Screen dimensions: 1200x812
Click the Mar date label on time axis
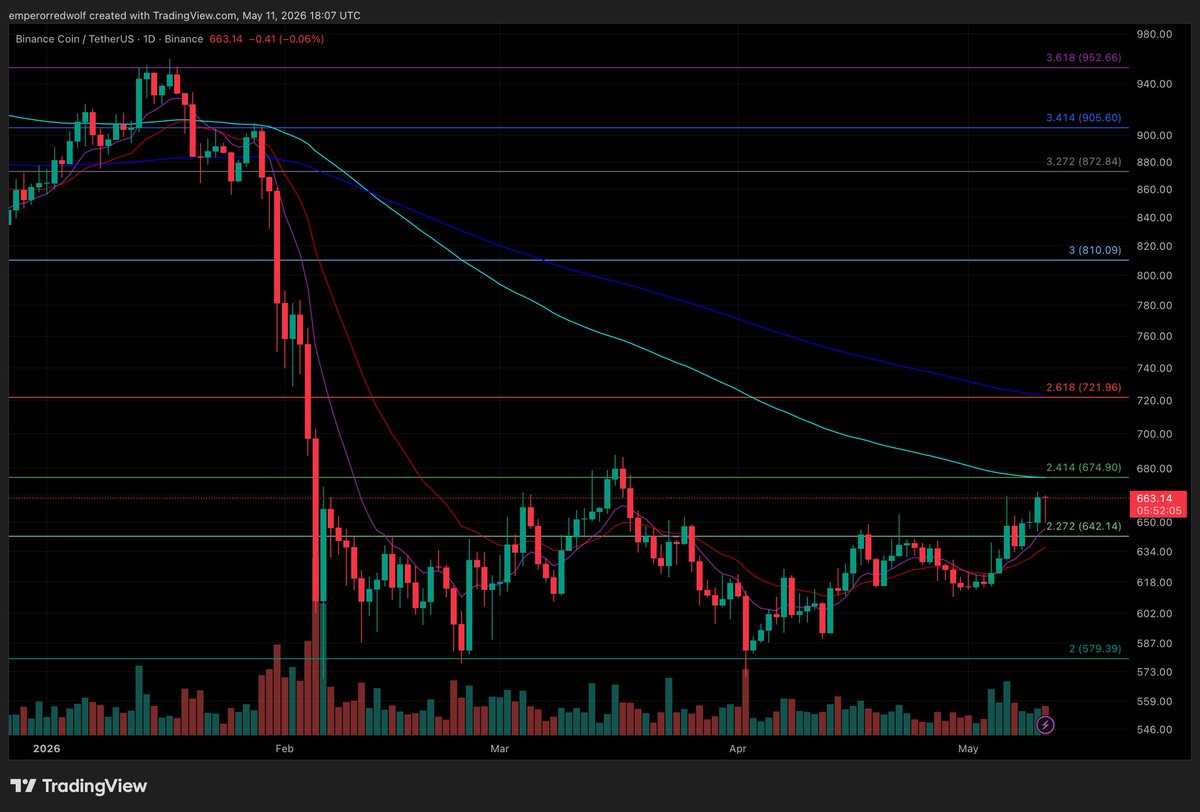click(x=500, y=748)
